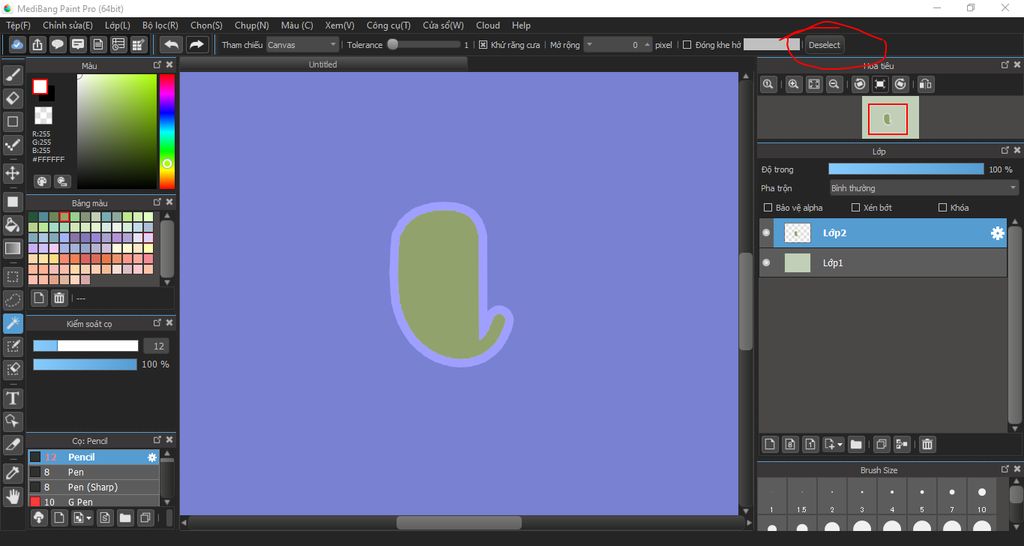The height and width of the screenshot is (546, 1024).
Task: Open Lớp2 layer settings gear
Action: (997, 233)
